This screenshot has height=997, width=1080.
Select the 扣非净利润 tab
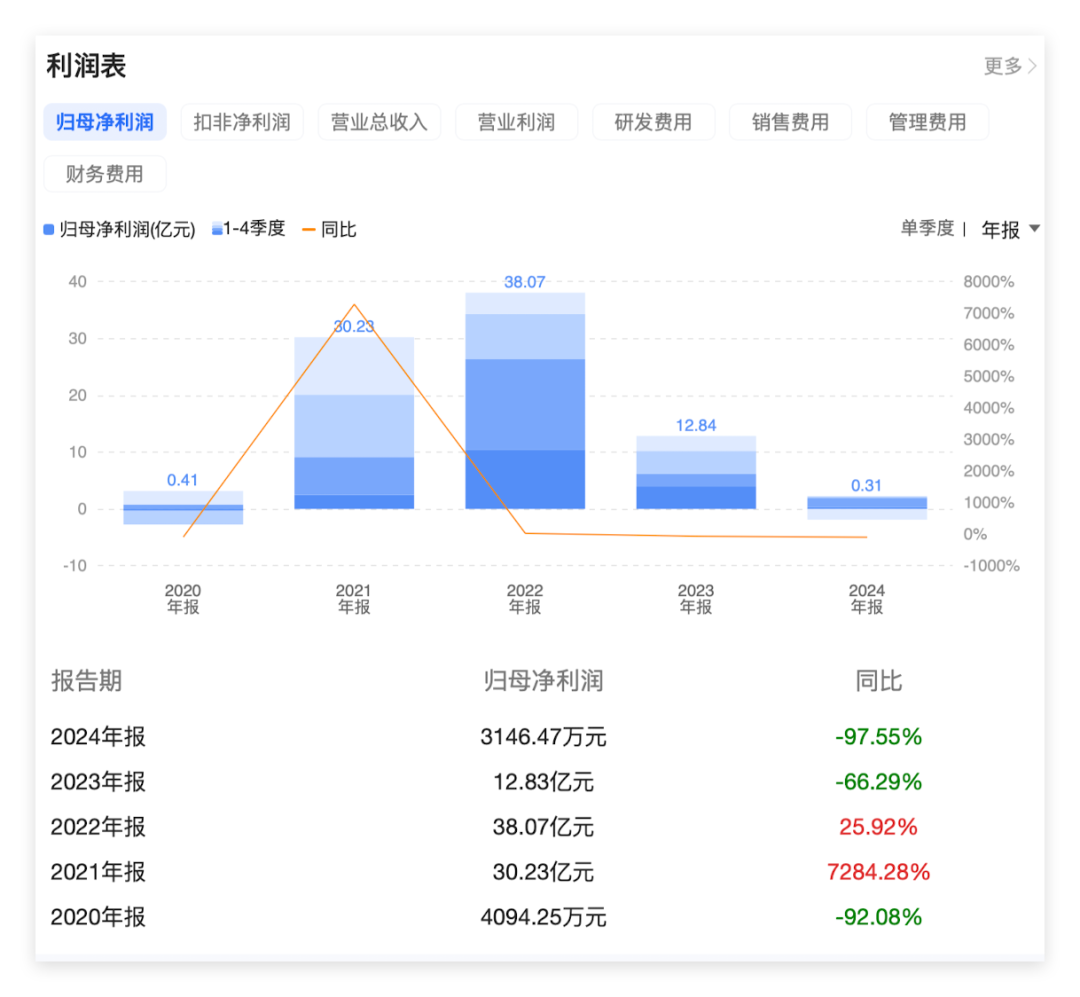click(242, 121)
